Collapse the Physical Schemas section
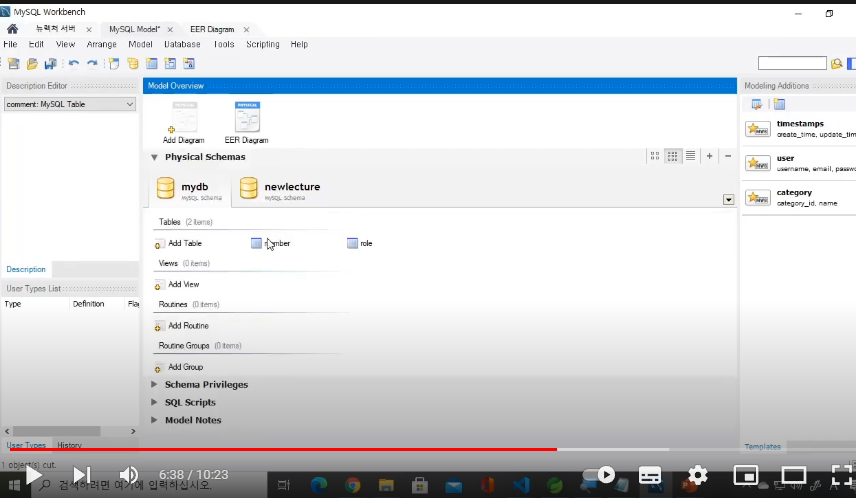856x498 pixels. pos(154,157)
